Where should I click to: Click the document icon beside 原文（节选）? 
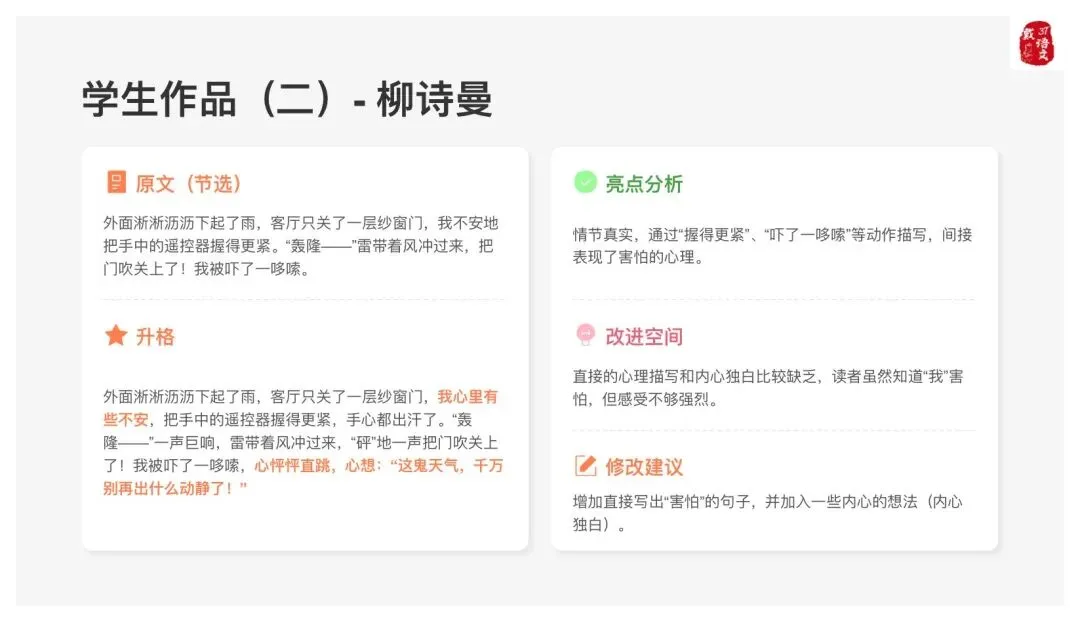click(116, 183)
